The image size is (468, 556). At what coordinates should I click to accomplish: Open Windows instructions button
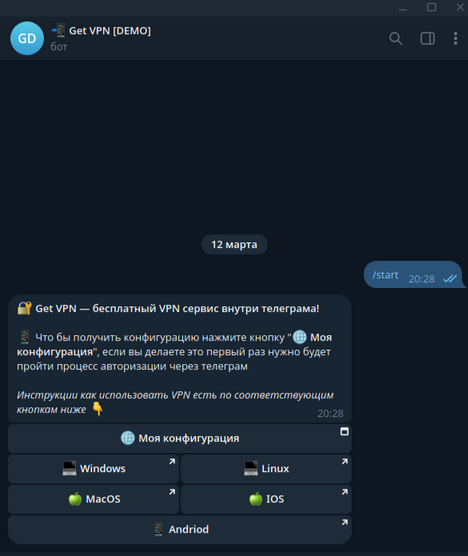[93, 469]
